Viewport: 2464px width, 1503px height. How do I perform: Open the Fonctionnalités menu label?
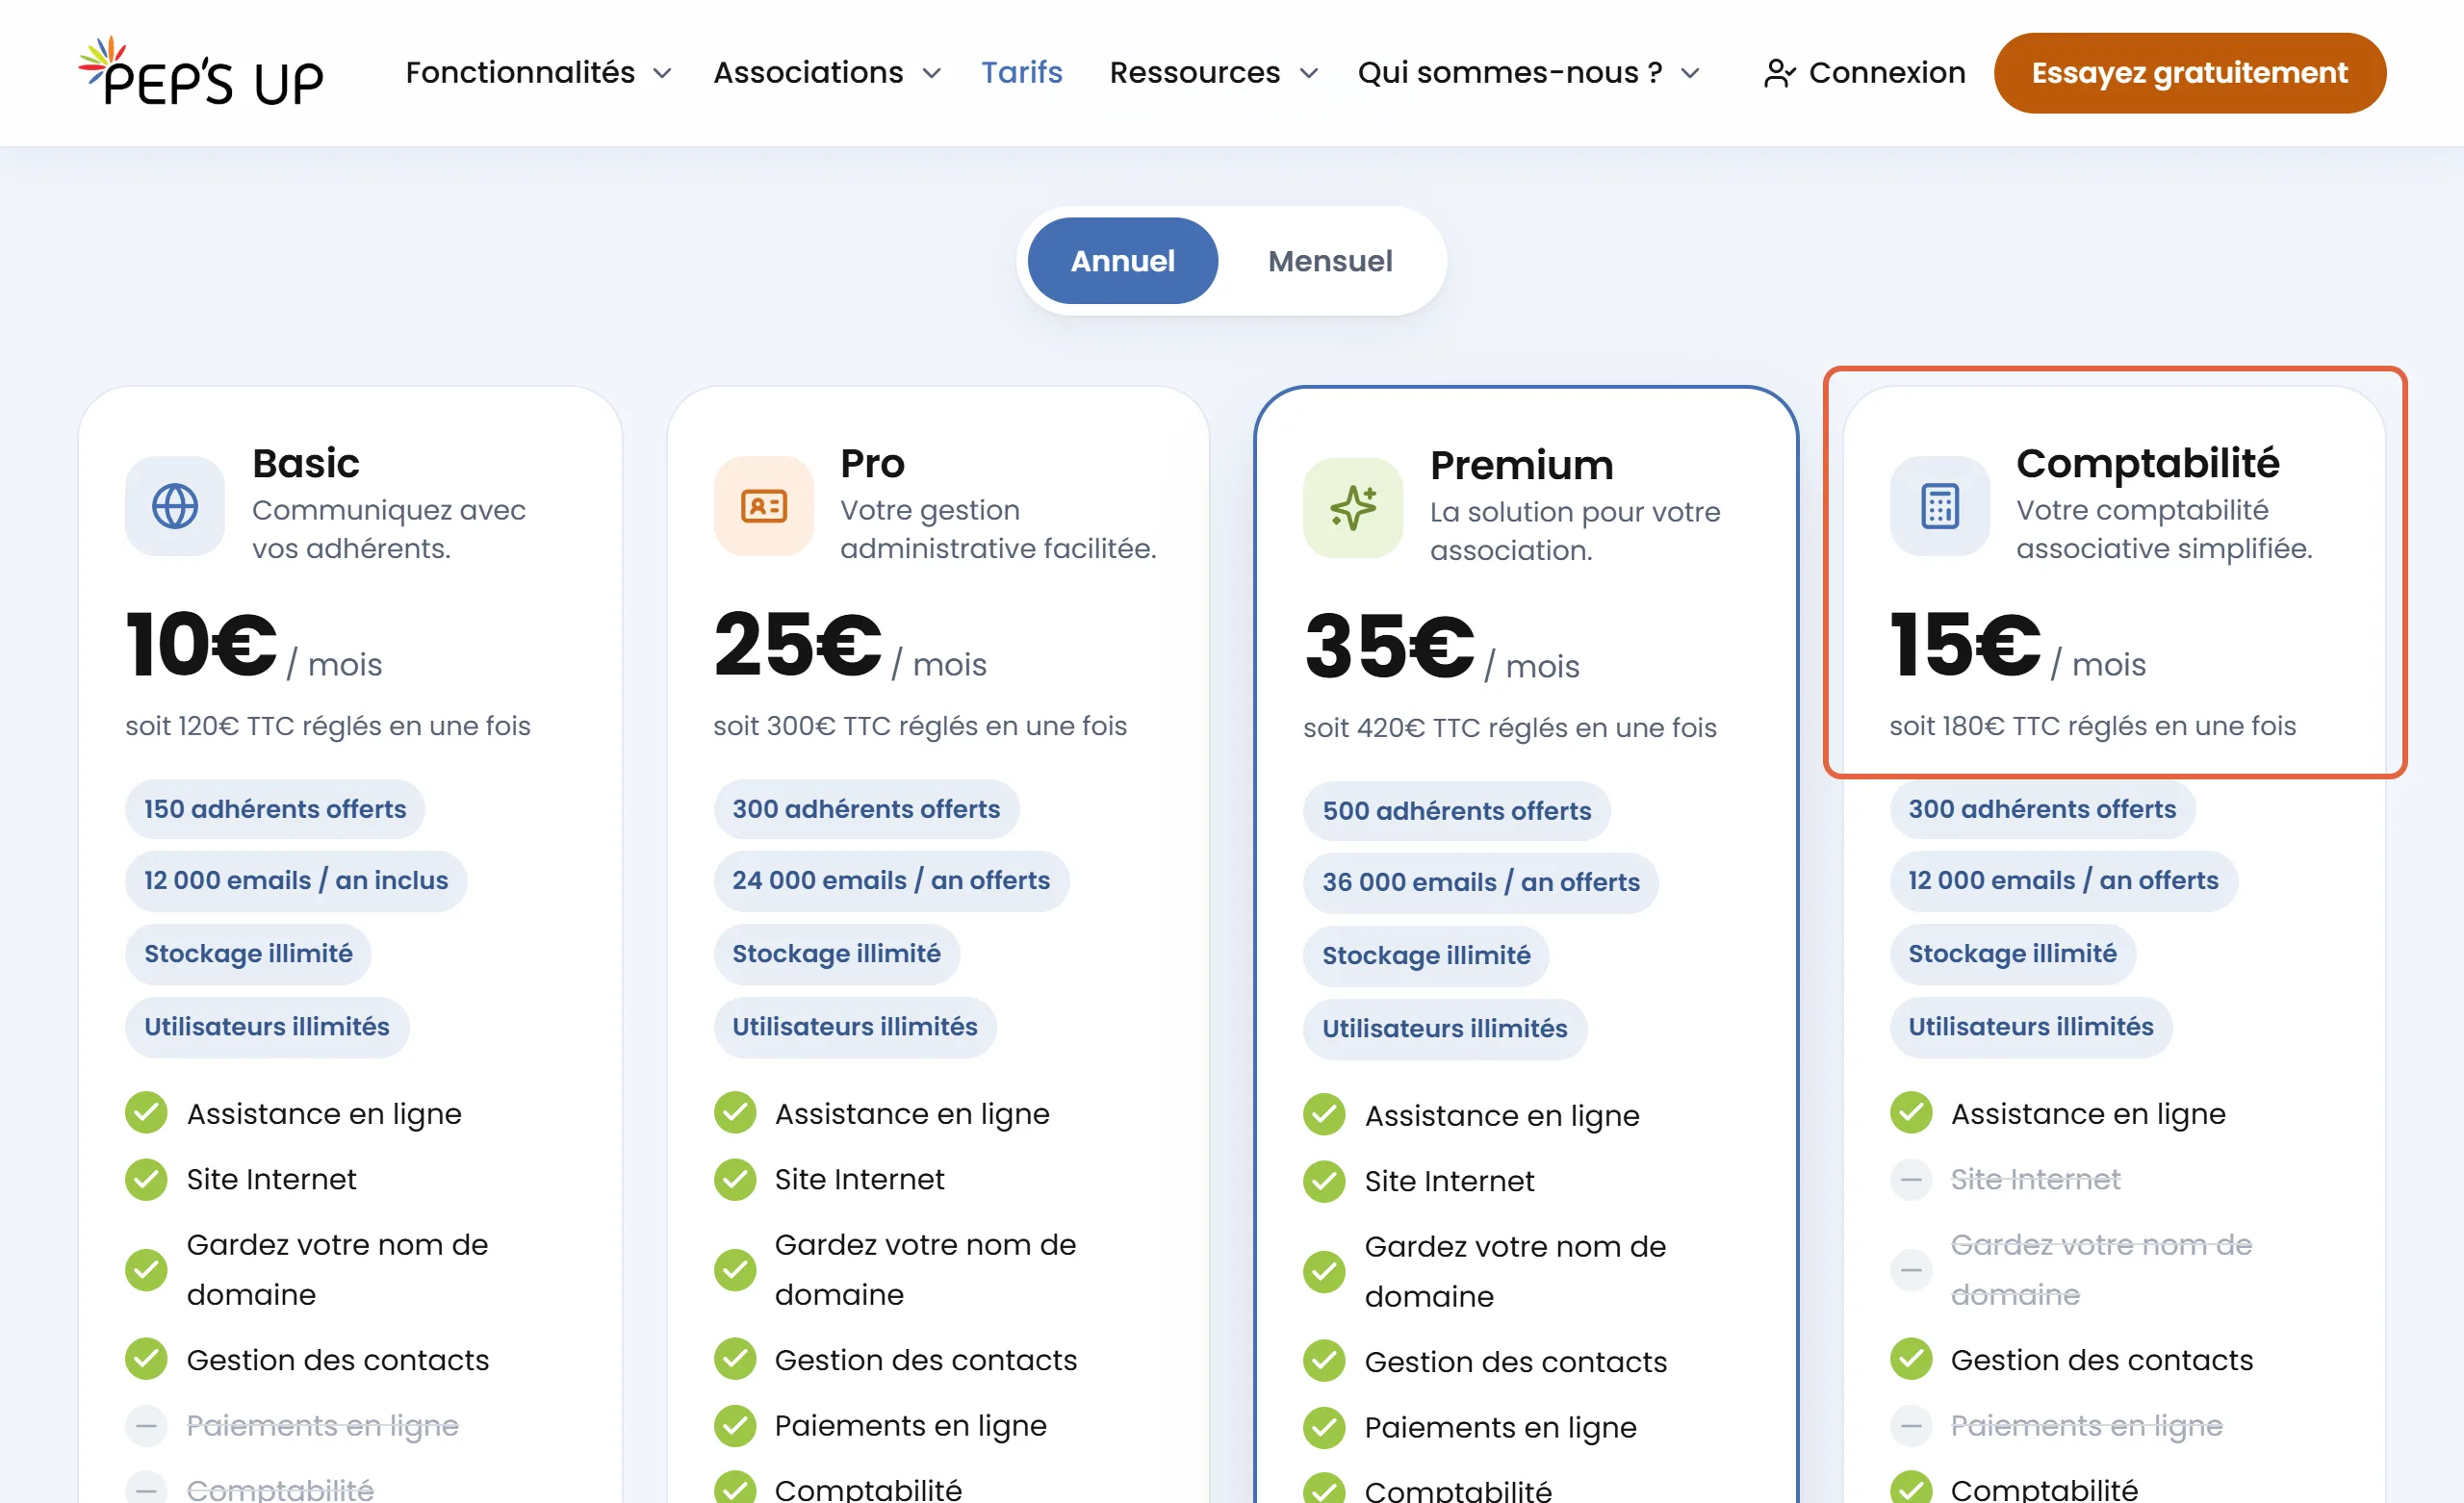pyautogui.click(x=520, y=73)
